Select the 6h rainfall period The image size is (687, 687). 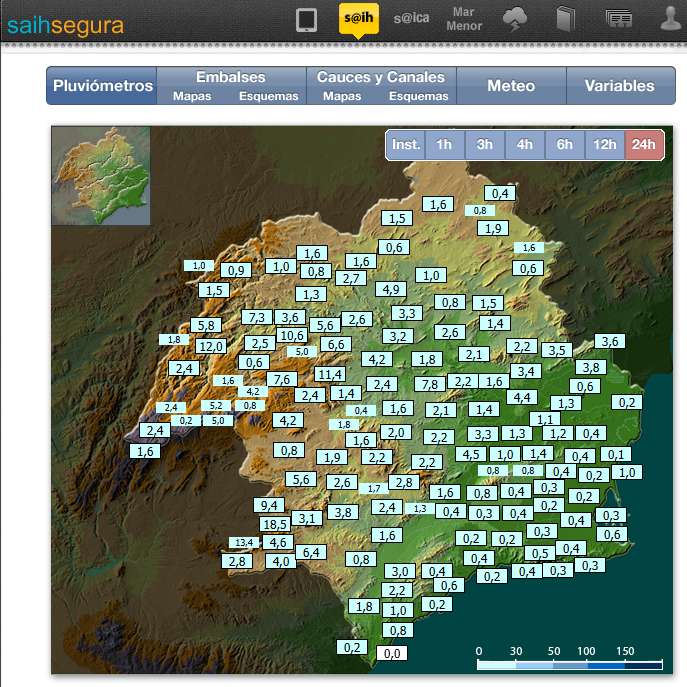564,145
